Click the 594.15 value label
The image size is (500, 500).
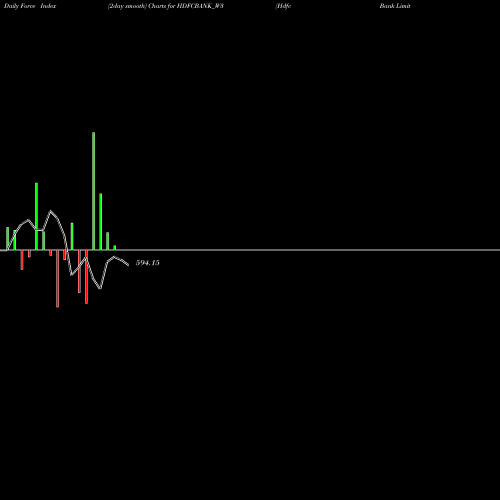(147, 263)
